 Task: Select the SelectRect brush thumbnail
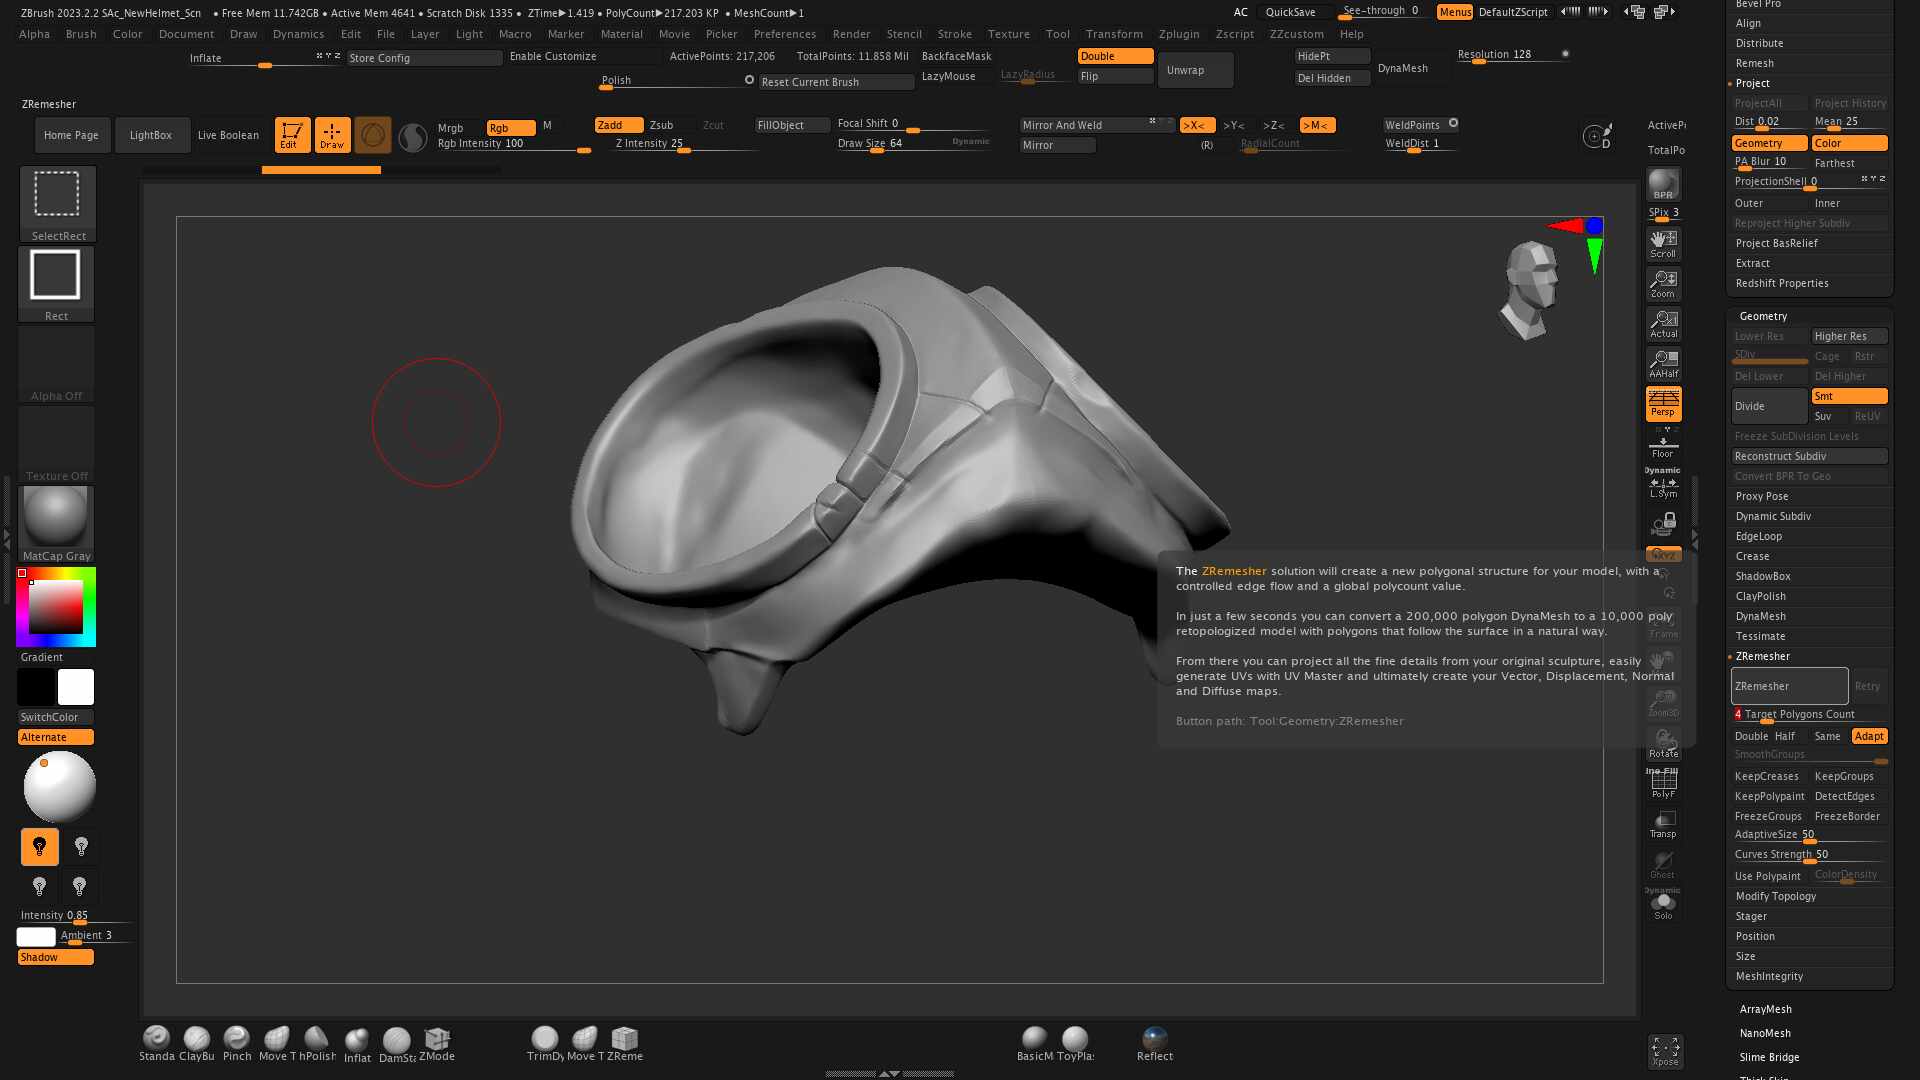(x=56, y=195)
